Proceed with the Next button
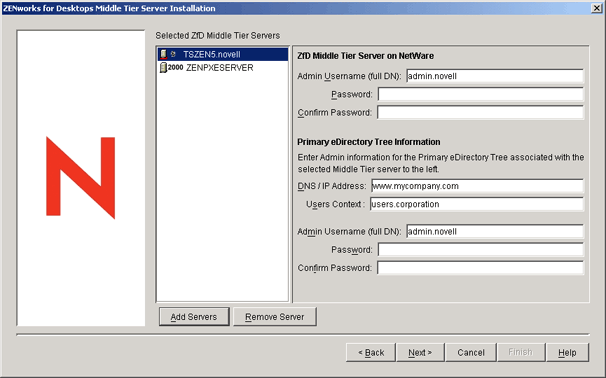 [420, 352]
